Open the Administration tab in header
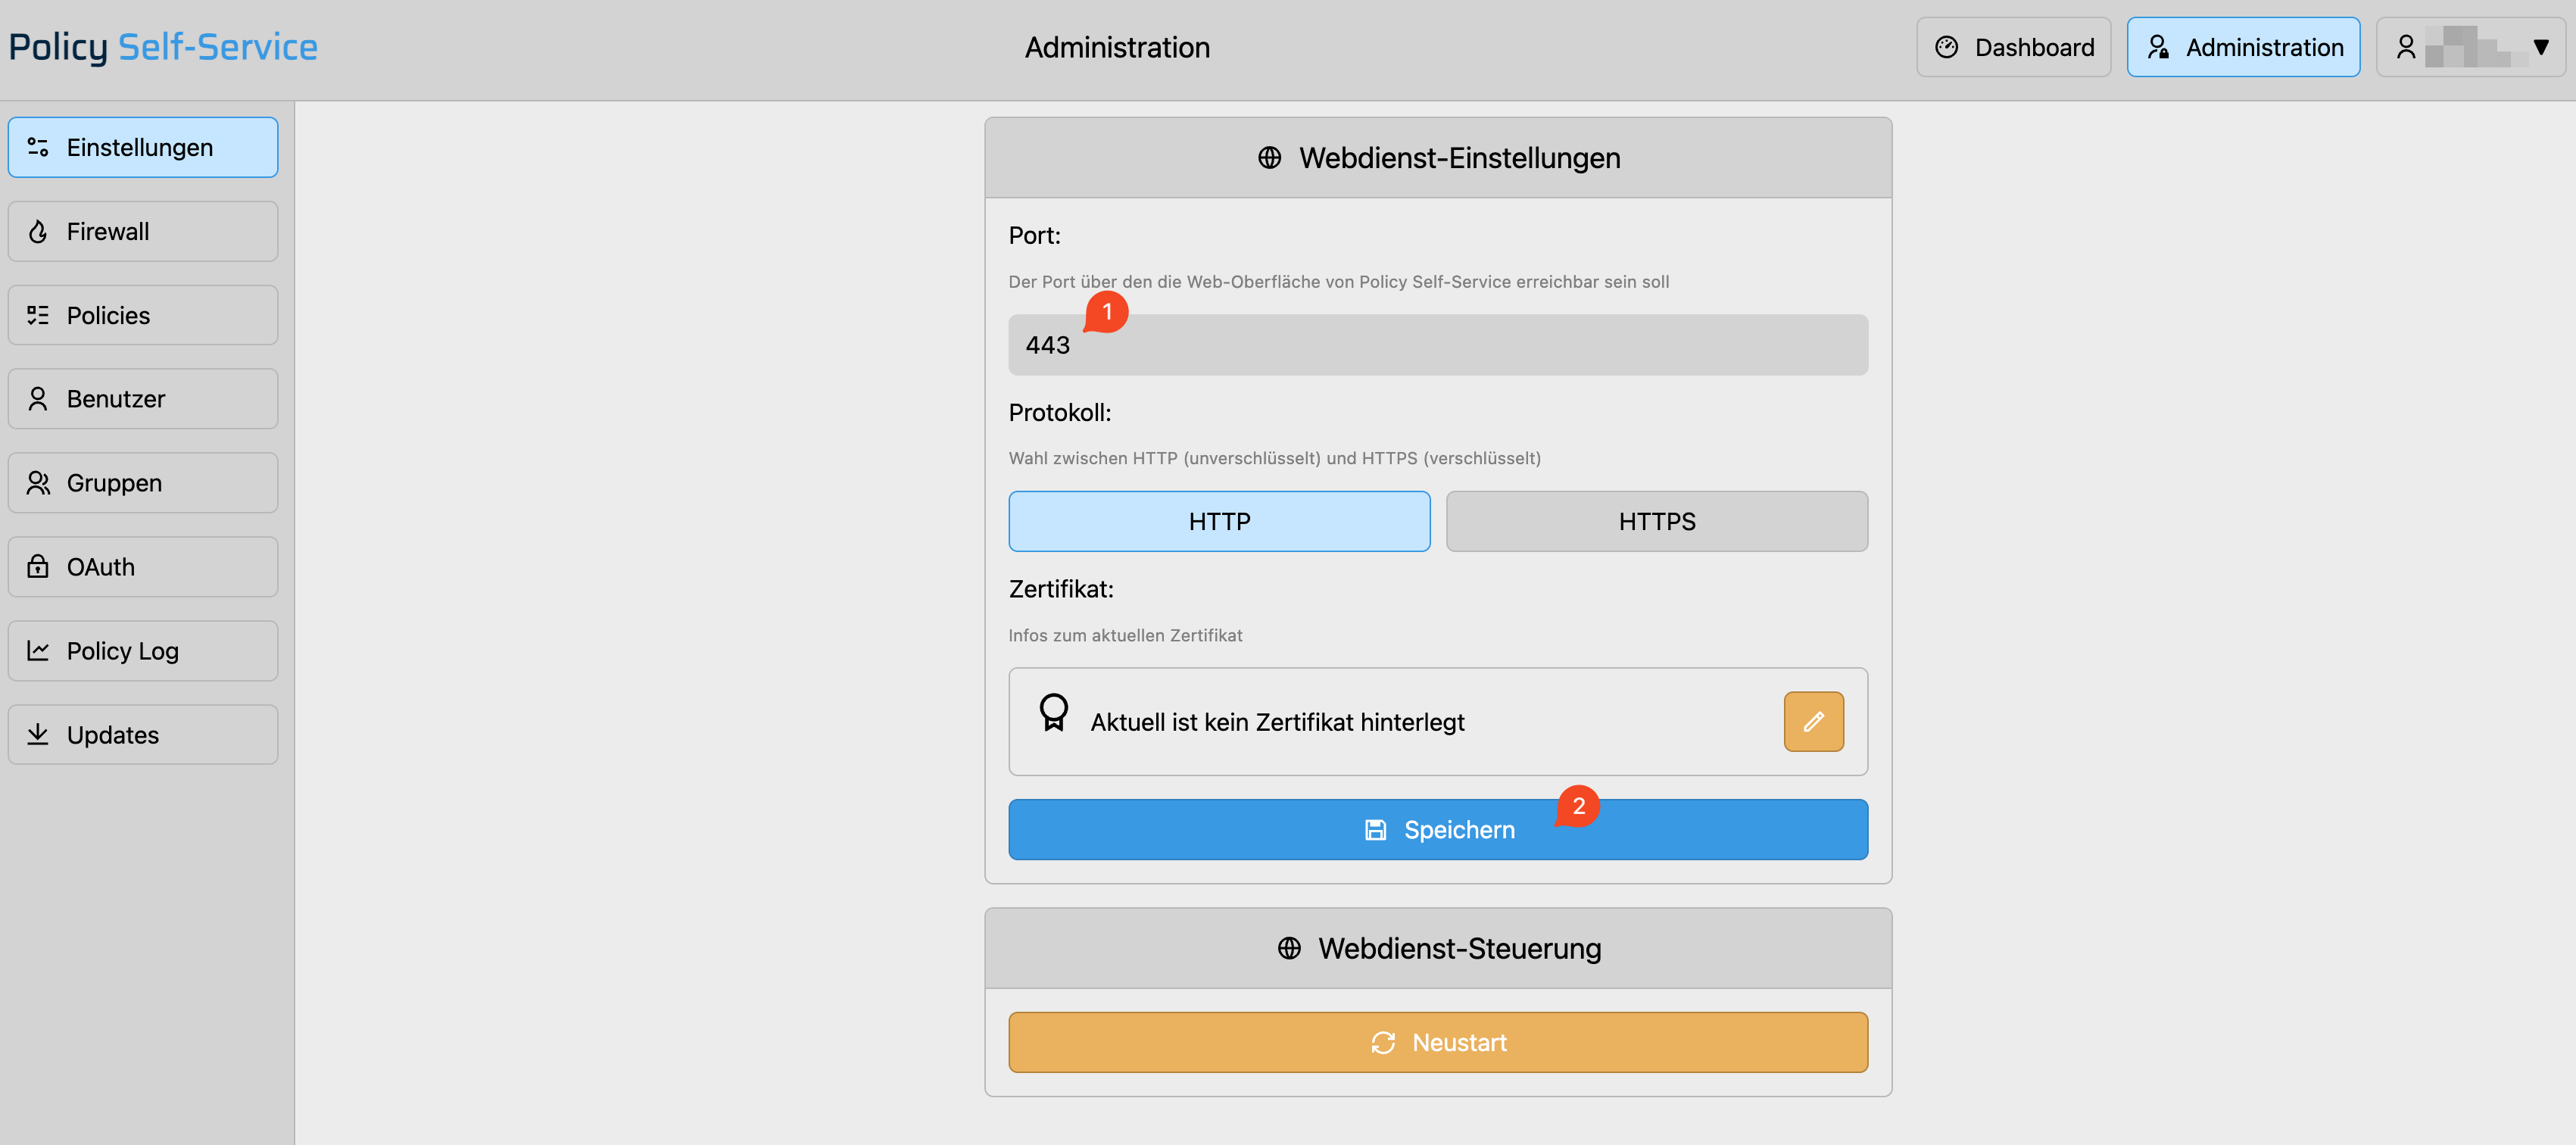The width and height of the screenshot is (2576, 1145). click(2242, 47)
